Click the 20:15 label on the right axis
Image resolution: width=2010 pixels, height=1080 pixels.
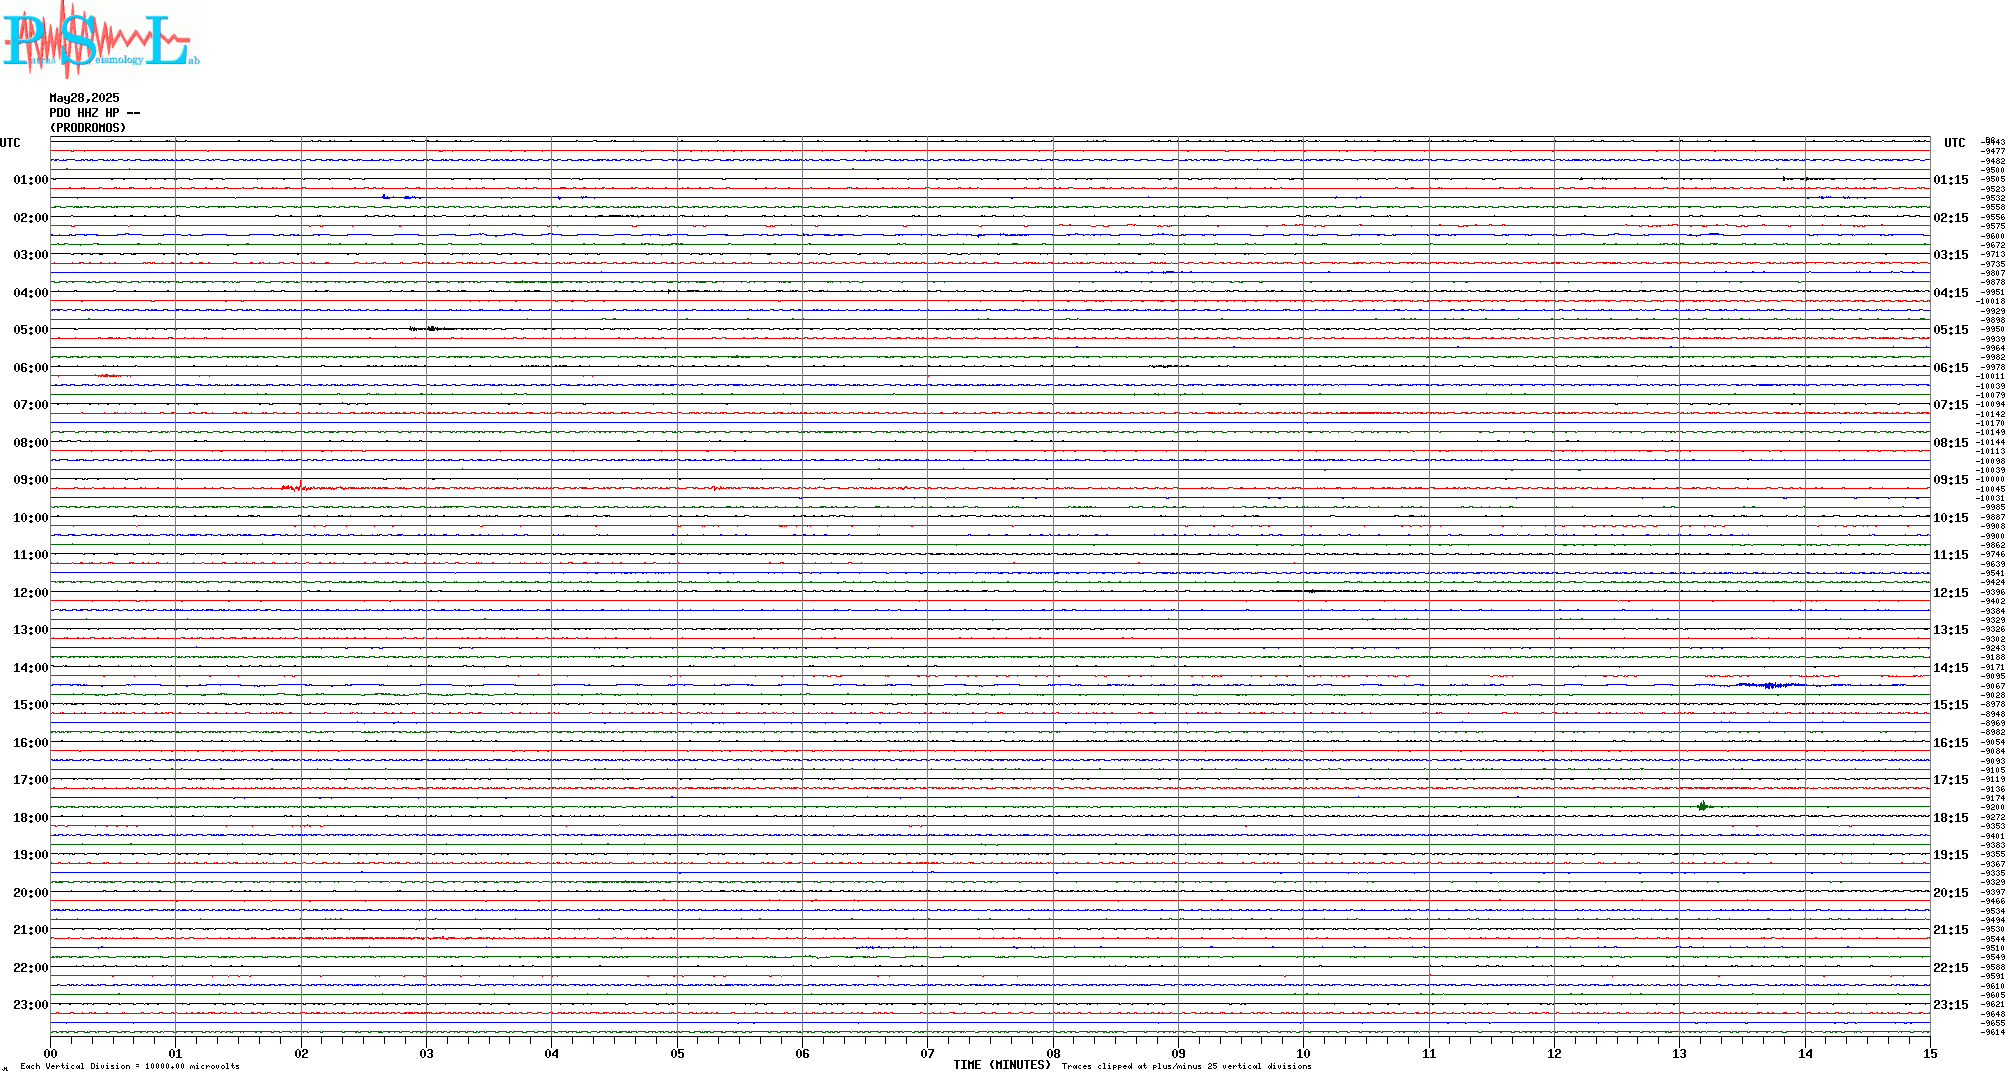1951,893
